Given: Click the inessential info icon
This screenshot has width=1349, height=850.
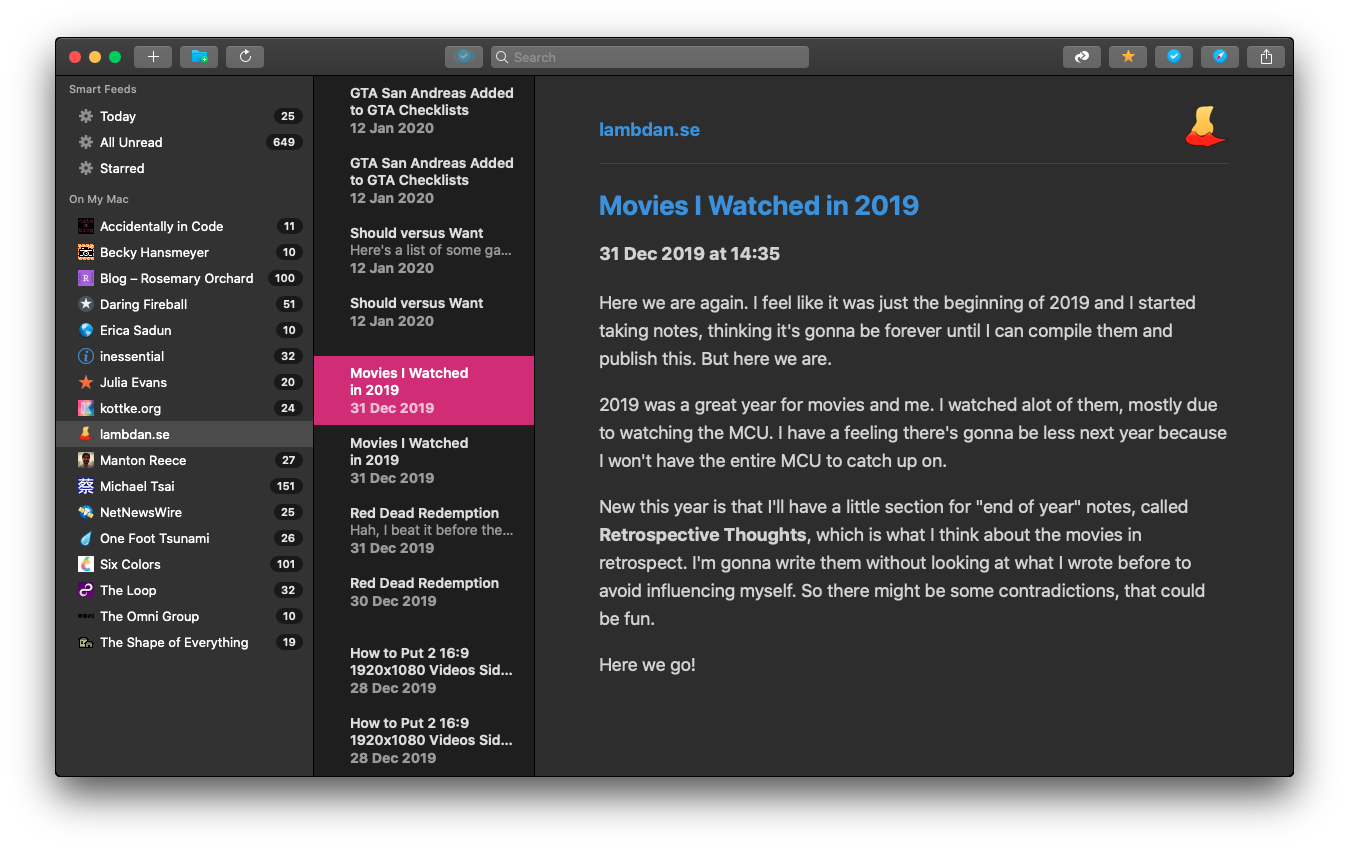Looking at the screenshot, I should pos(86,356).
